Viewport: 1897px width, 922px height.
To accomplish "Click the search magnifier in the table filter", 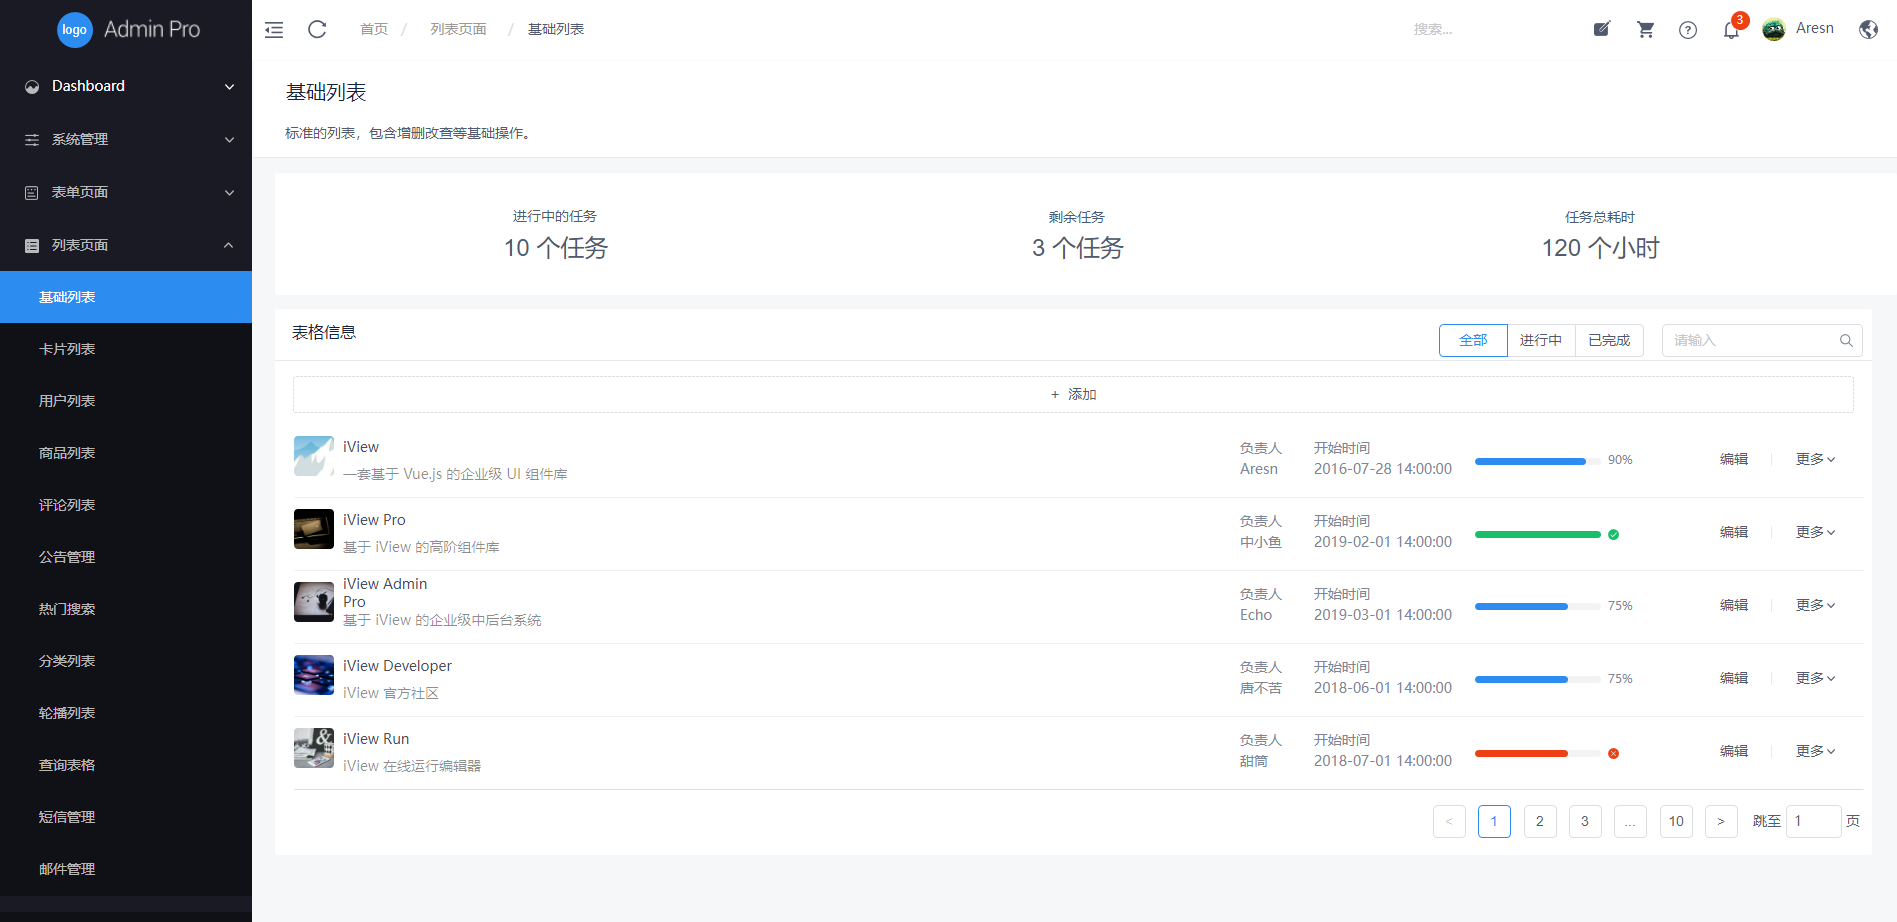I will pos(1846,340).
